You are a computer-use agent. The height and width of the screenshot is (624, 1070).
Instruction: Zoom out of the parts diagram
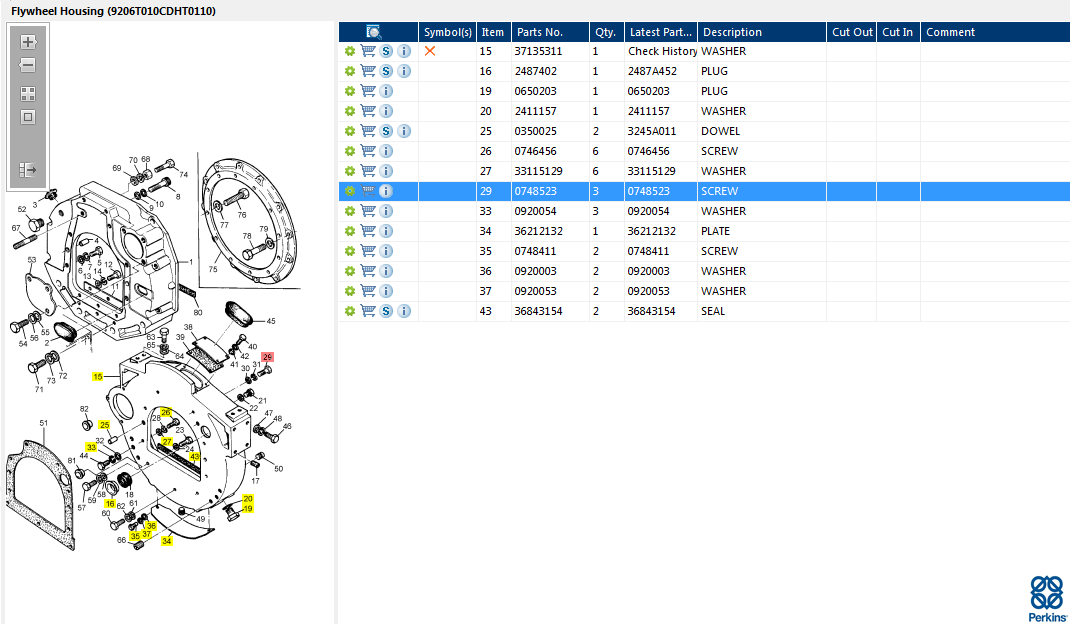click(x=28, y=66)
